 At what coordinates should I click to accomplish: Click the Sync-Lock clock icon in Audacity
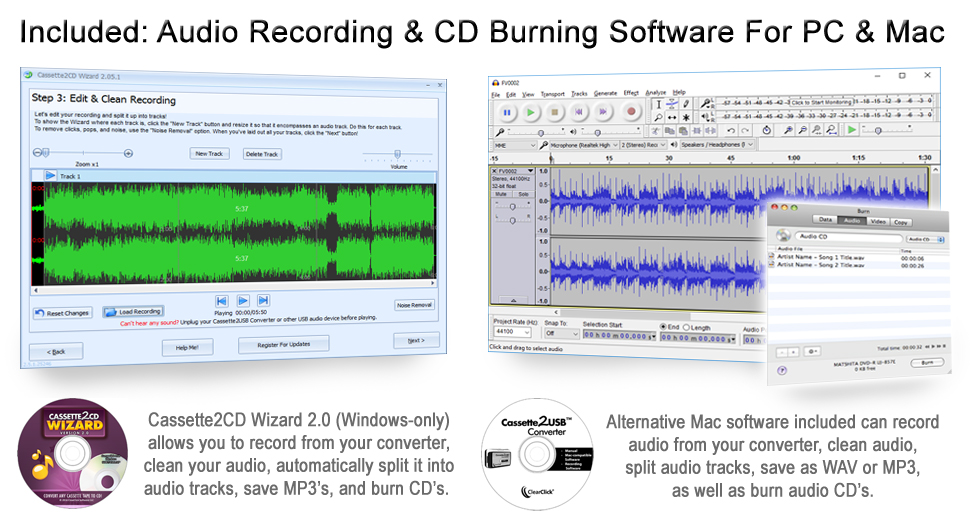click(766, 130)
